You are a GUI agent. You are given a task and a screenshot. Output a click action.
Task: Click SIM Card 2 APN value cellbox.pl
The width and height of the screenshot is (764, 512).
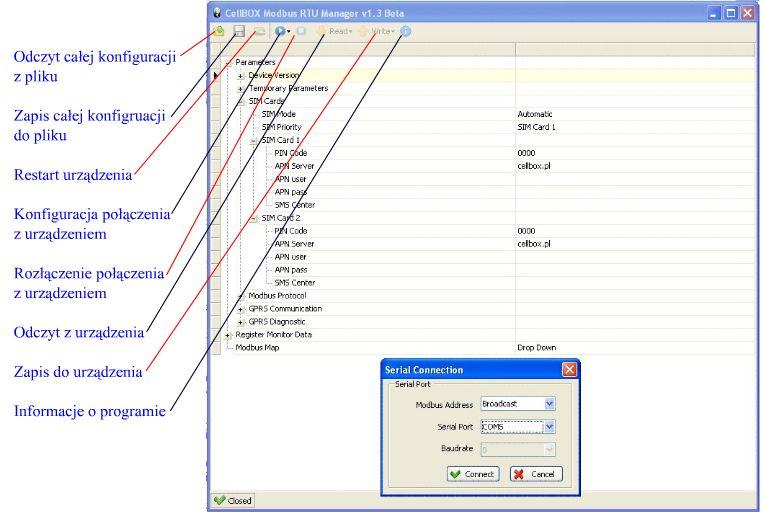534,244
